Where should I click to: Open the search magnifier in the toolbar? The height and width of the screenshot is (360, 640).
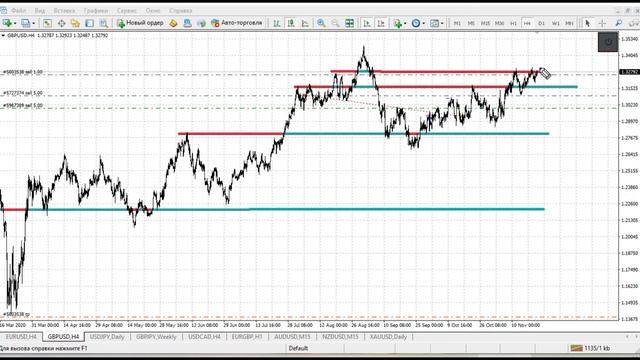coord(619,23)
